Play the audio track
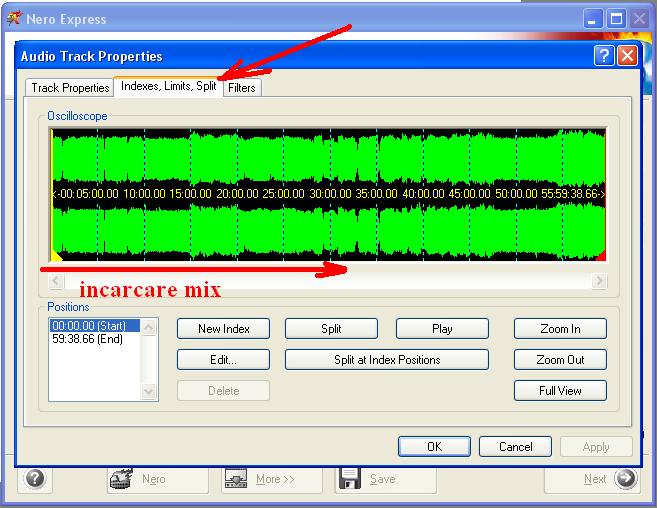 pos(442,329)
